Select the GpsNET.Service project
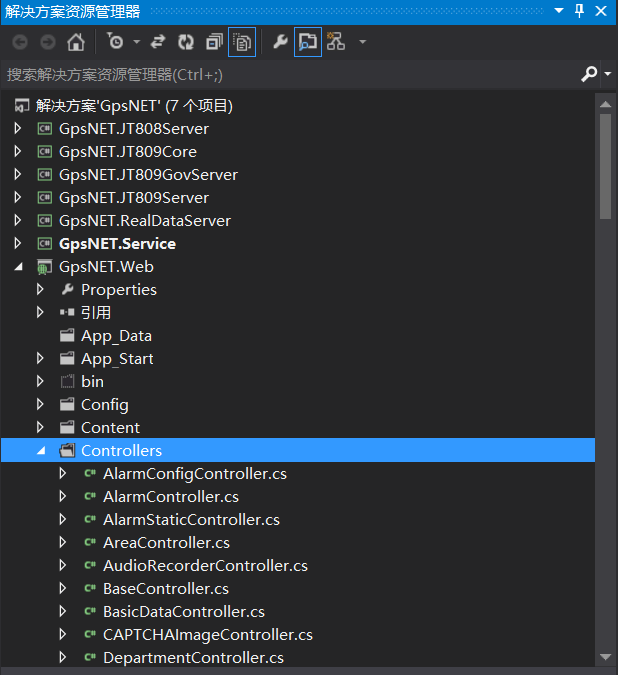Viewport: 618px width, 675px height. 117,244
